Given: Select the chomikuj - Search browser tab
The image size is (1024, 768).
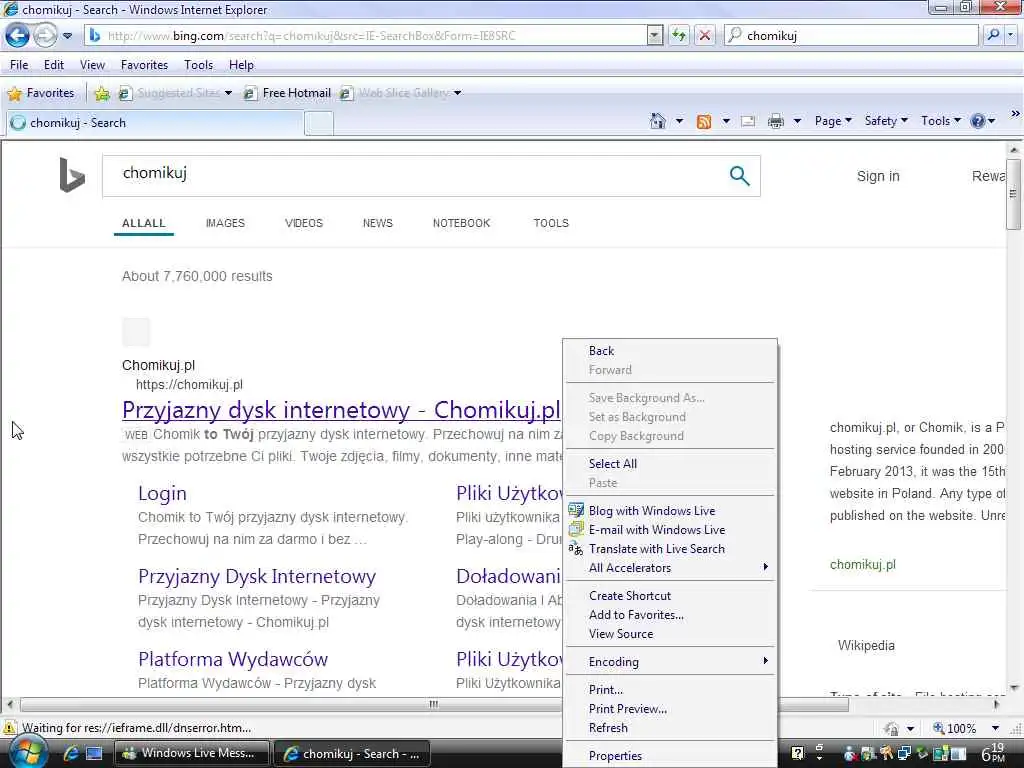Looking at the screenshot, I should tap(154, 123).
